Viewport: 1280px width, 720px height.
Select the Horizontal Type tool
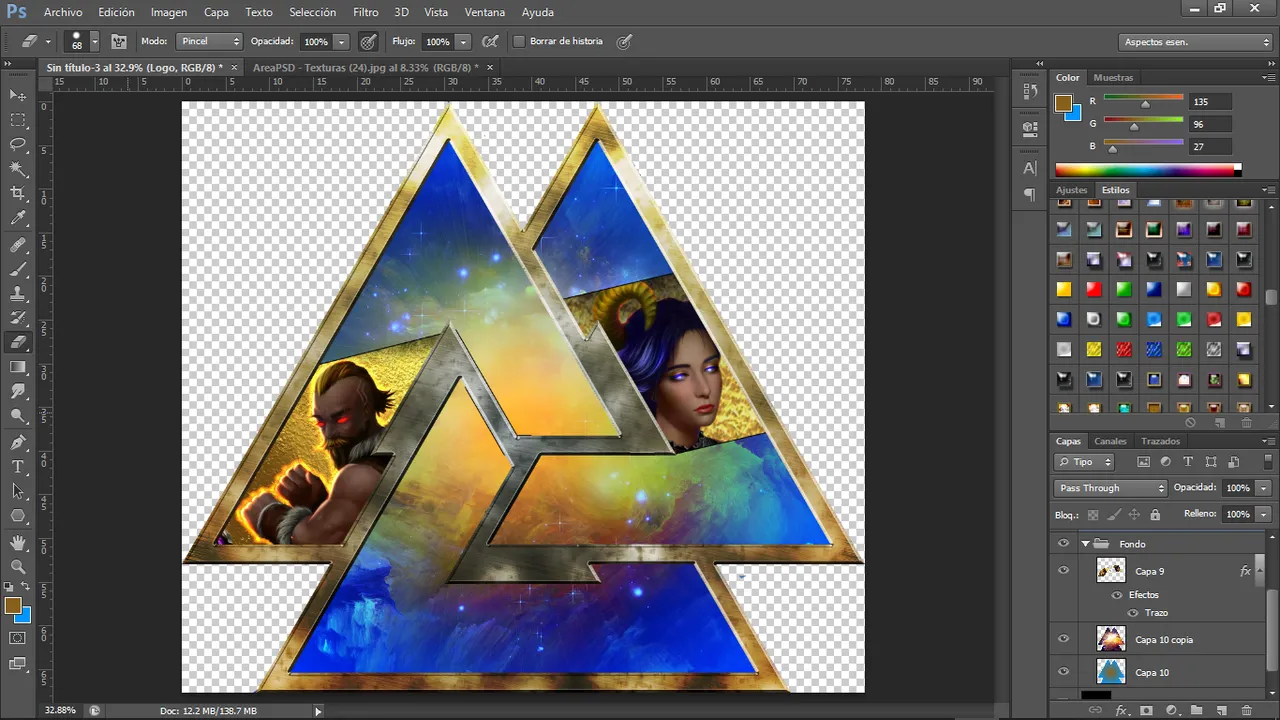point(18,467)
